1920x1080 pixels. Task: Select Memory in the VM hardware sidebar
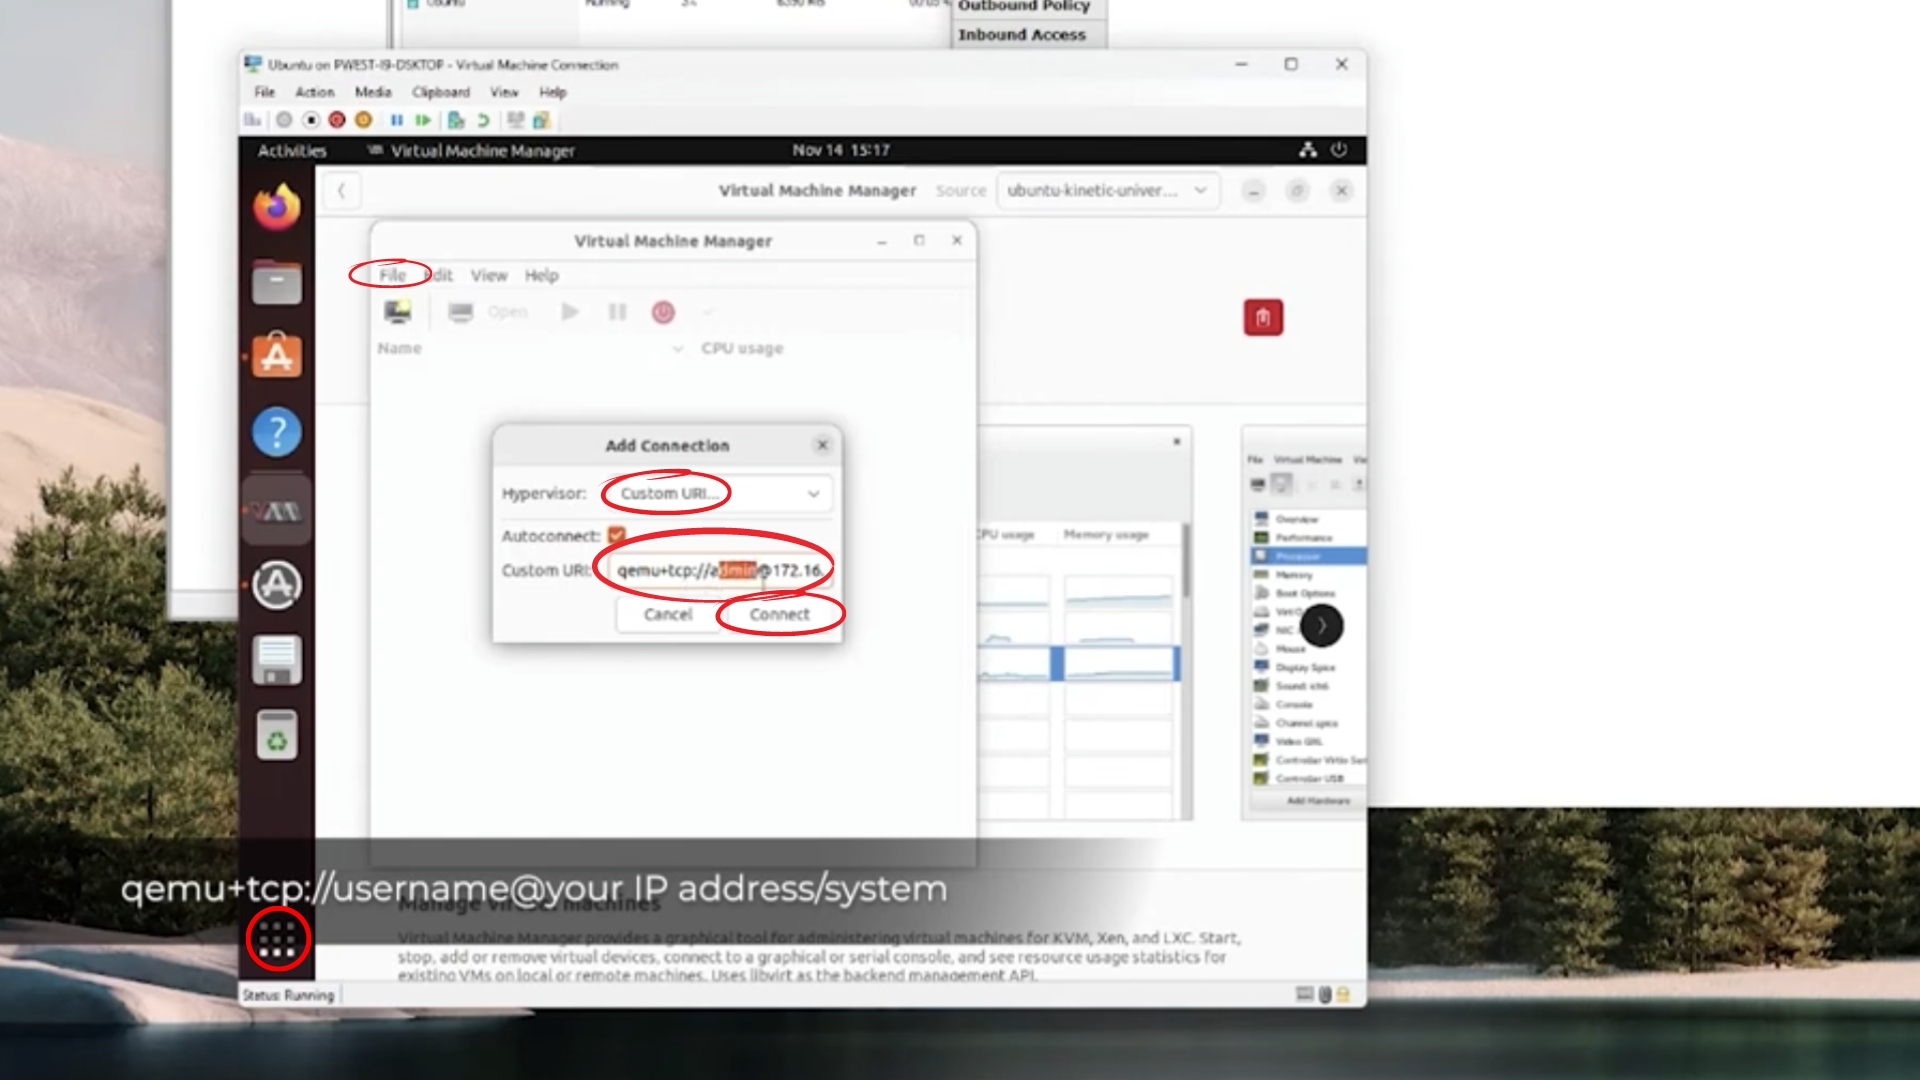(x=1295, y=575)
